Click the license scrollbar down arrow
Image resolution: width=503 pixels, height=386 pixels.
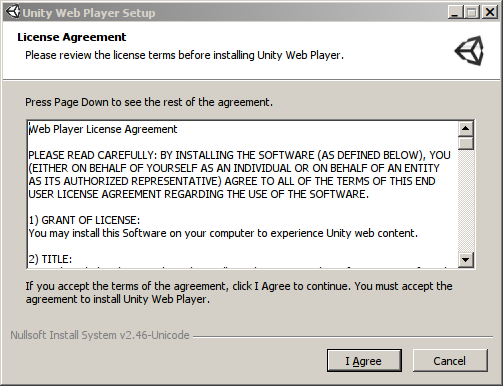[x=466, y=259]
